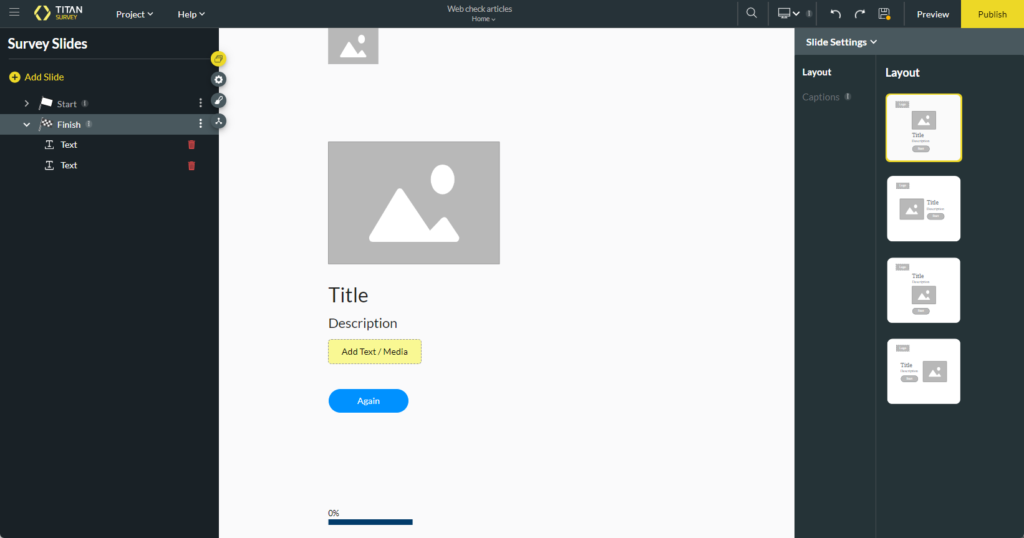Open the Home project dropdown under Web check articles
Viewport: 1024px width, 538px height.
[483, 20]
